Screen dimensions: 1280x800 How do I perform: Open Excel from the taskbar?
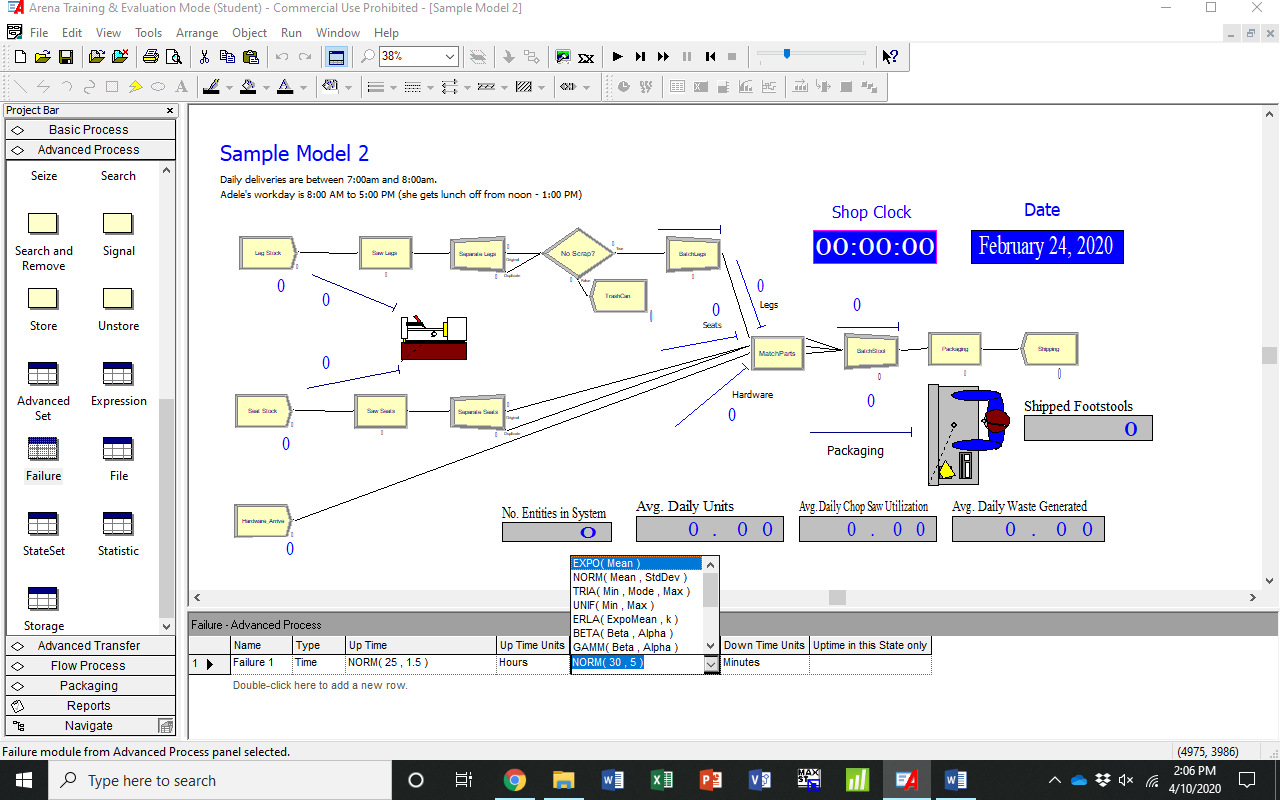click(662, 780)
